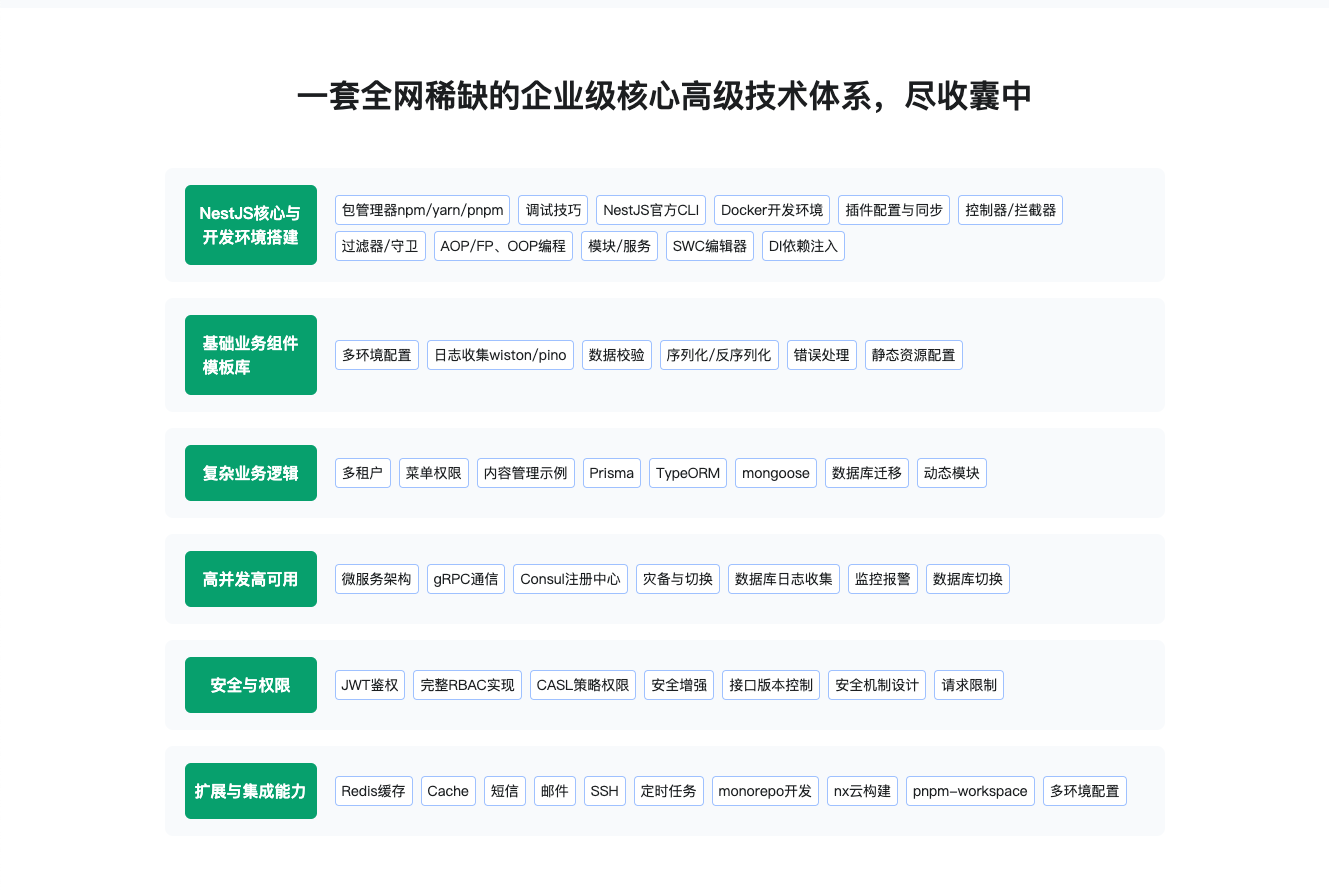Screen dimensions: 1329x893
Task: Click the Redis缓存 tag
Action: point(373,791)
